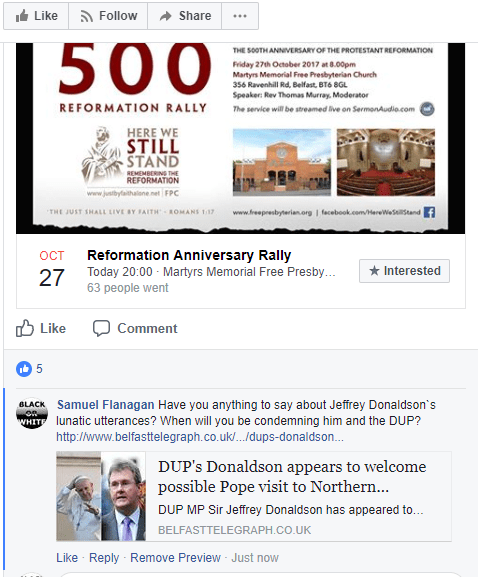Share the page using Share arrow
Screen dimensions: 478x577
(x=185, y=16)
